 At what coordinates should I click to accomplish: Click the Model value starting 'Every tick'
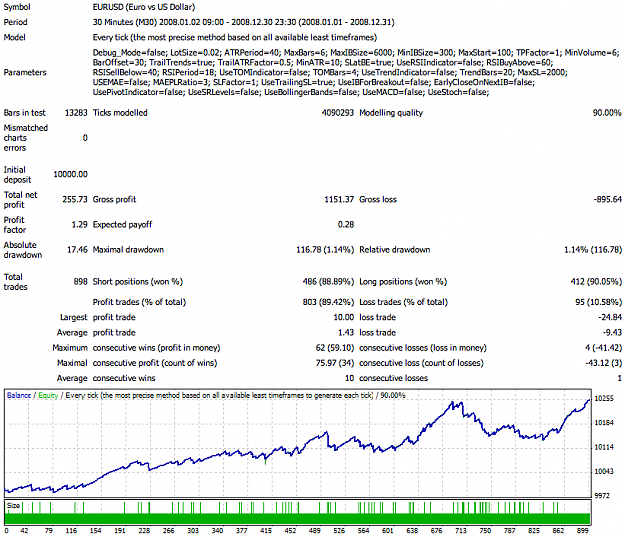coord(235,37)
